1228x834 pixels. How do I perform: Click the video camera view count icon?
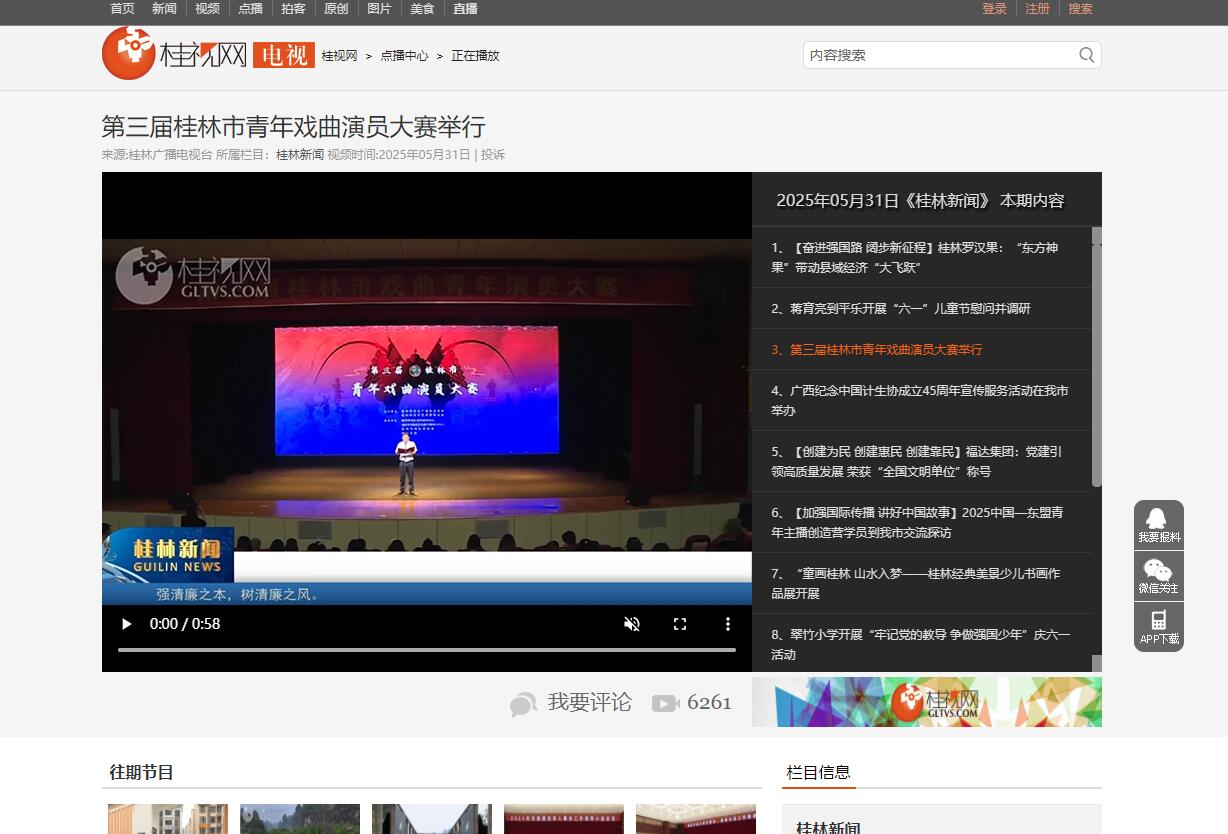665,703
